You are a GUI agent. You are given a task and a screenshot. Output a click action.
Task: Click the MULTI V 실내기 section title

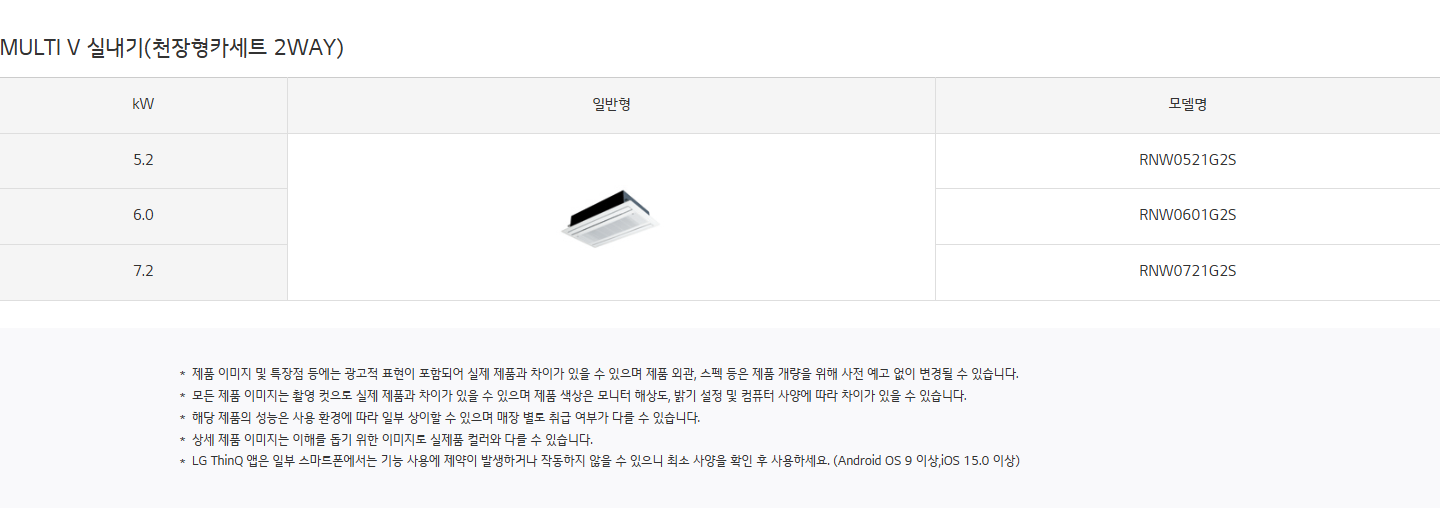[172, 47]
